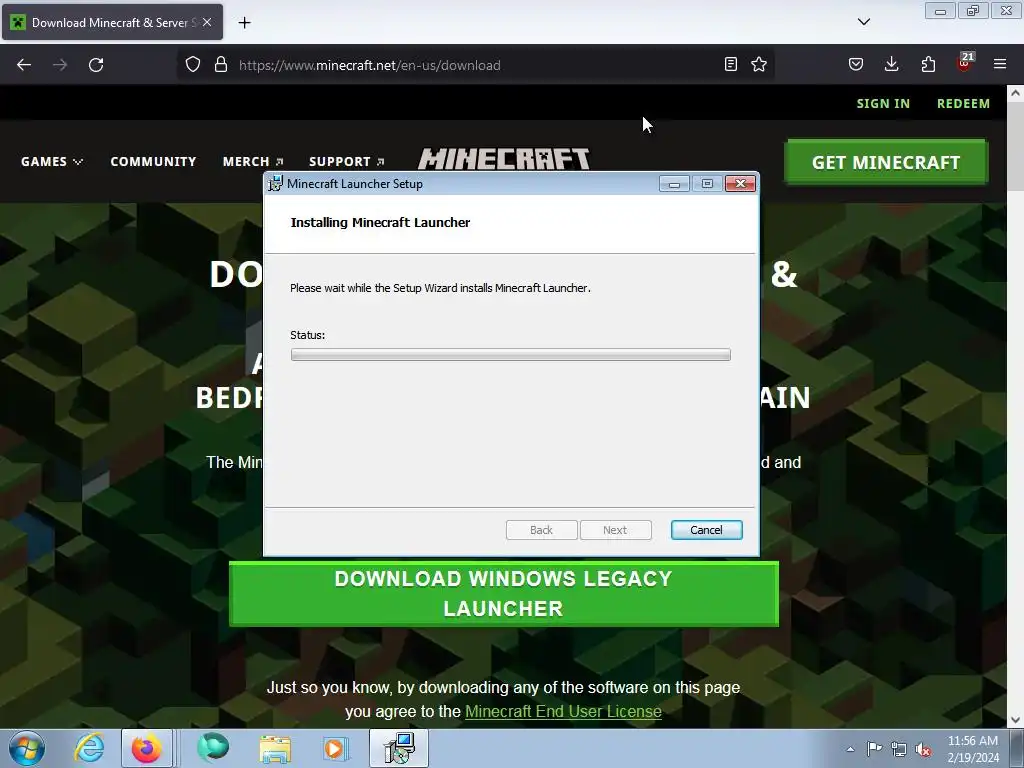This screenshot has width=1024, height=768.
Task: Switch to Firefox in the taskbar
Action: (147, 748)
